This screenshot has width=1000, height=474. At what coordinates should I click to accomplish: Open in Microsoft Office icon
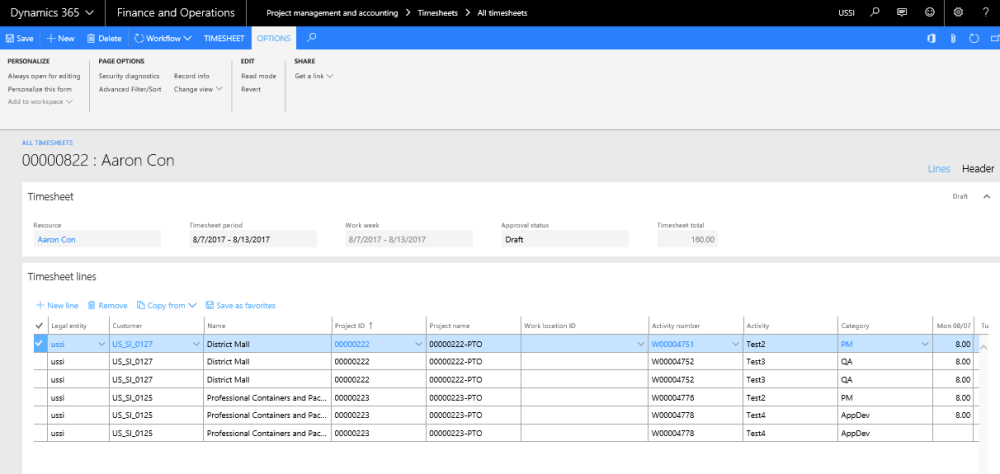click(931, 38)
